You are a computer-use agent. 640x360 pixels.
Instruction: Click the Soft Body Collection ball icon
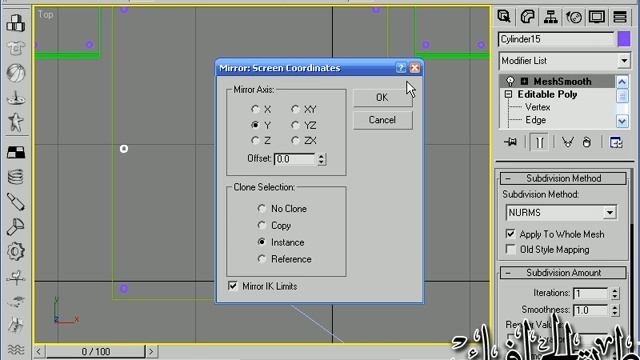pyautogui.click(x=16, y=73)
